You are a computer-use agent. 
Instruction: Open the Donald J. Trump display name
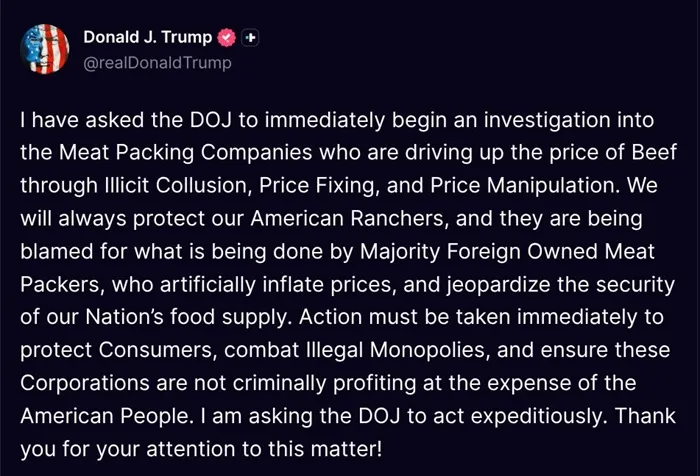[x=148, y=38]
